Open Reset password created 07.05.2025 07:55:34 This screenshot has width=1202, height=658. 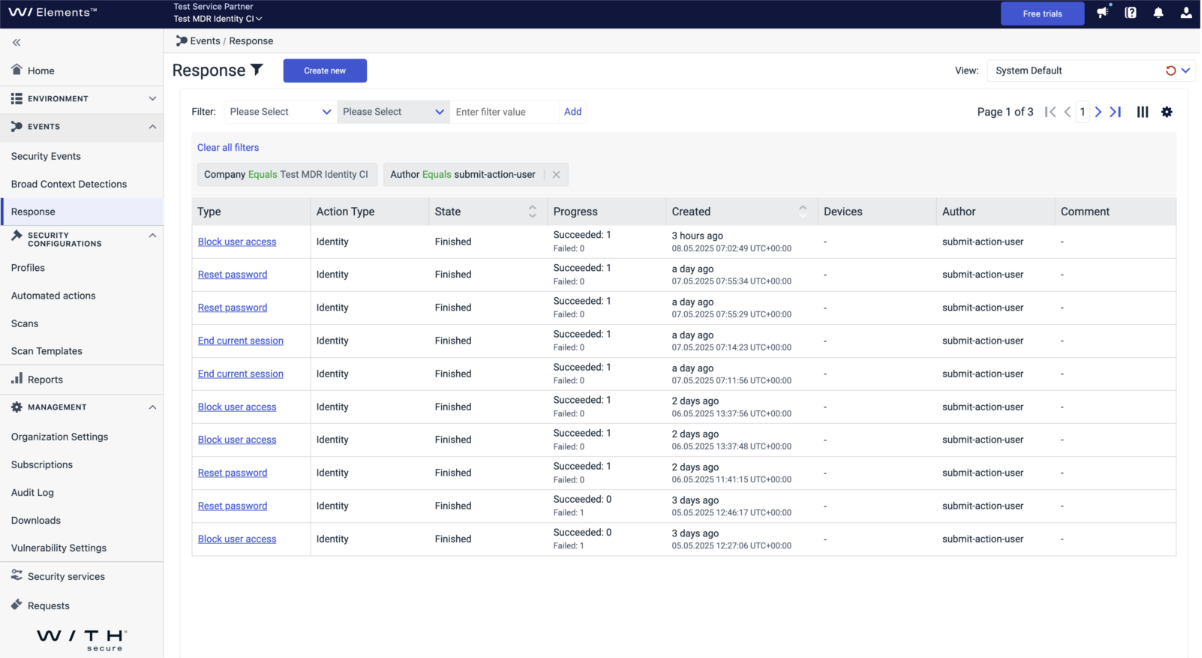click(x=232, y=275)
